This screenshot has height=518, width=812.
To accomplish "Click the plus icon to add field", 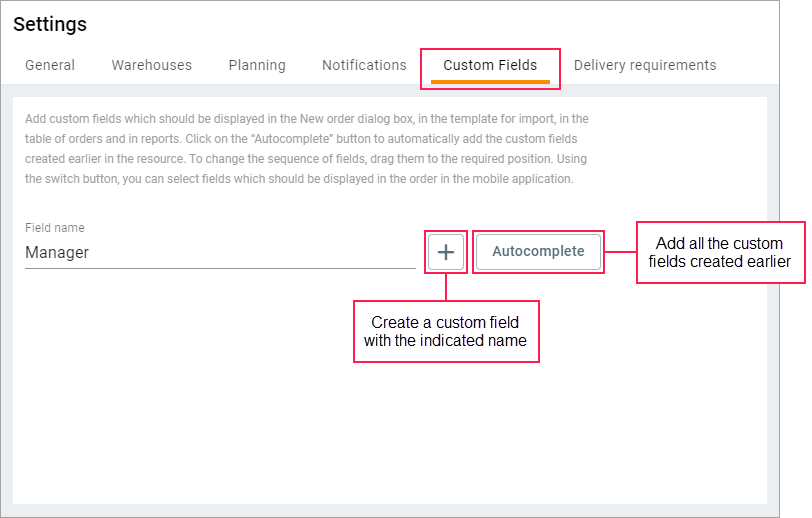I will [x=446, y=252].
